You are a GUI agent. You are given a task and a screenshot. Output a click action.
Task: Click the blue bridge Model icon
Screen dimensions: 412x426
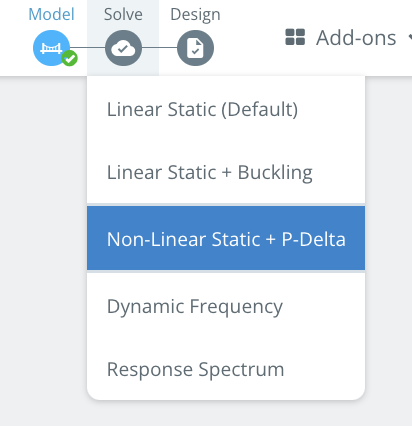pyautogui.click(x=51, y=48)
